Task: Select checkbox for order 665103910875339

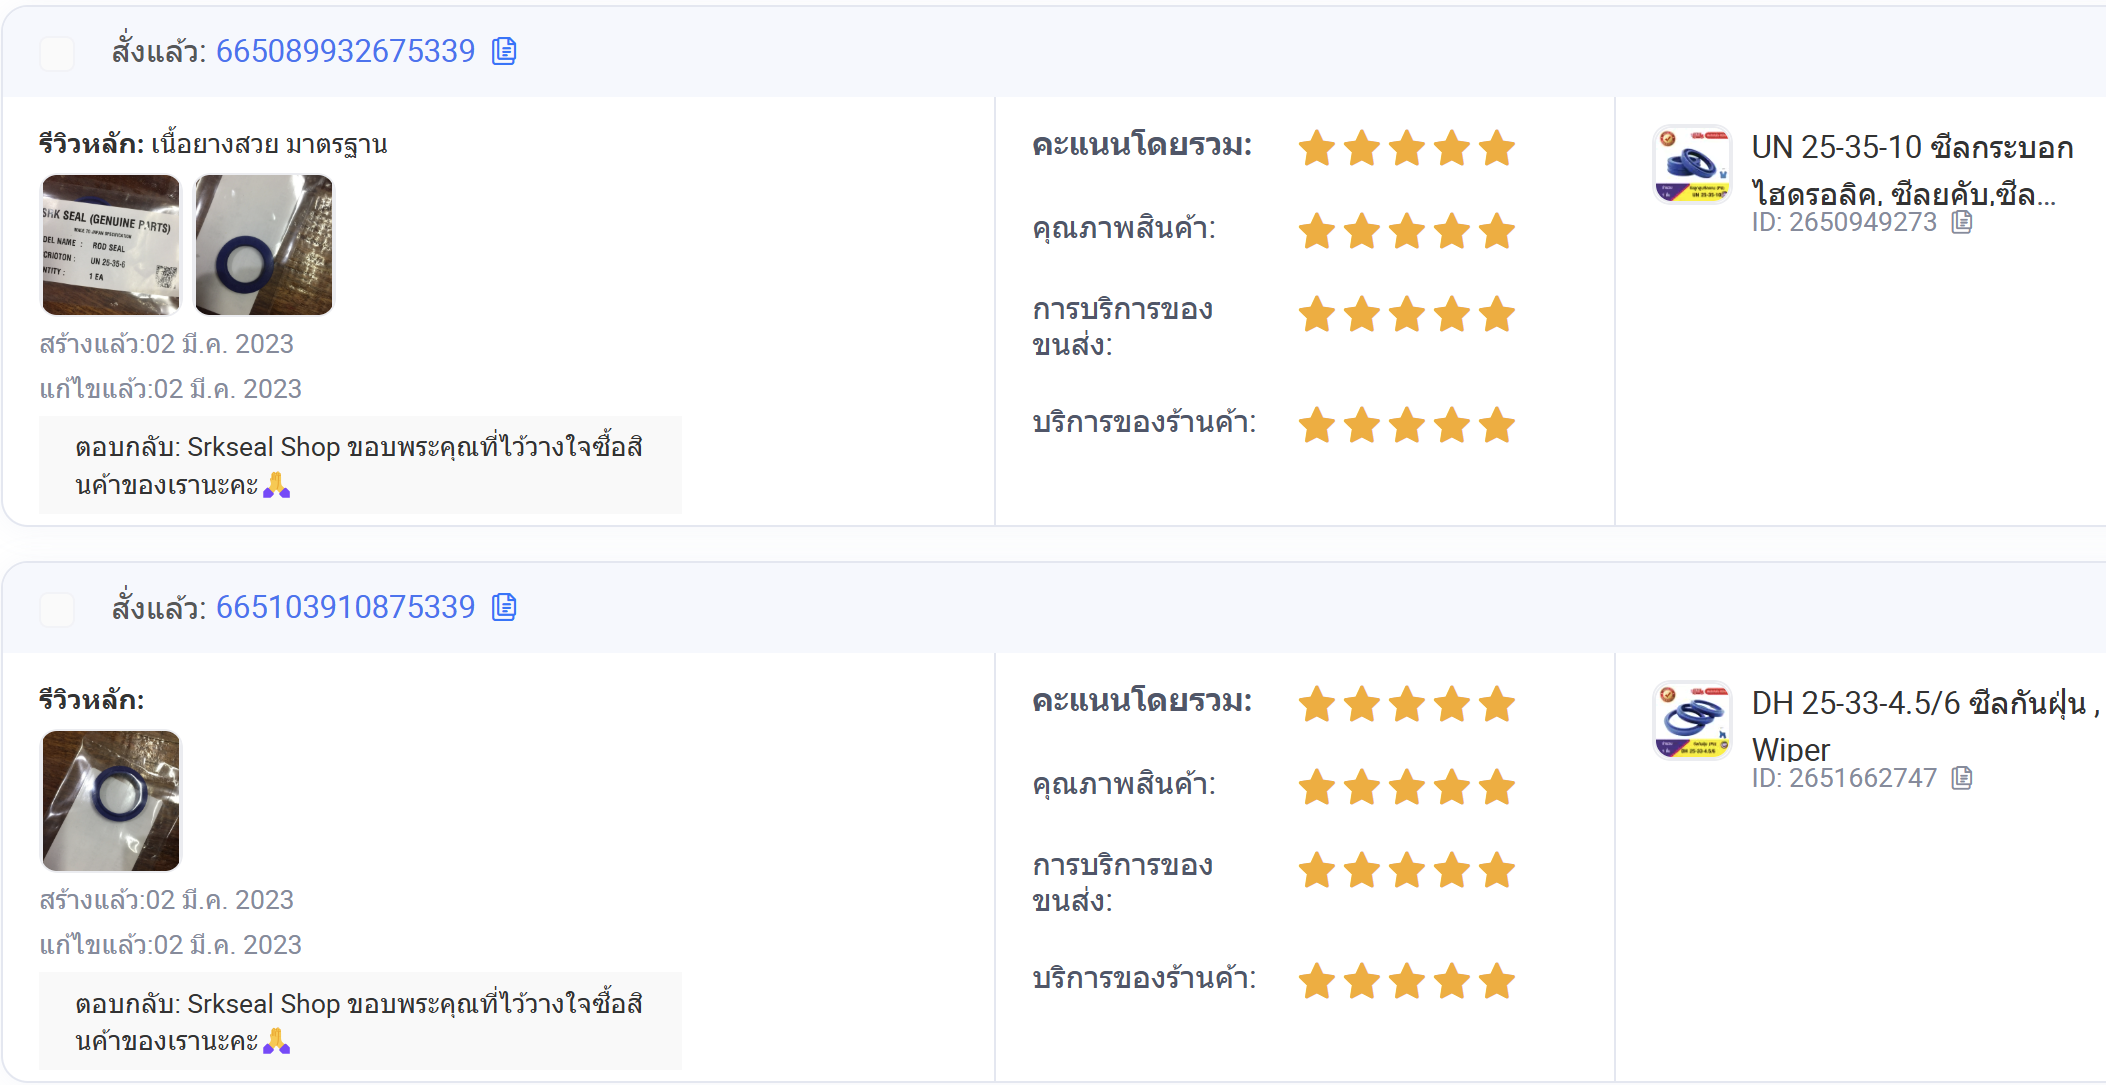Action: point(57,609)
